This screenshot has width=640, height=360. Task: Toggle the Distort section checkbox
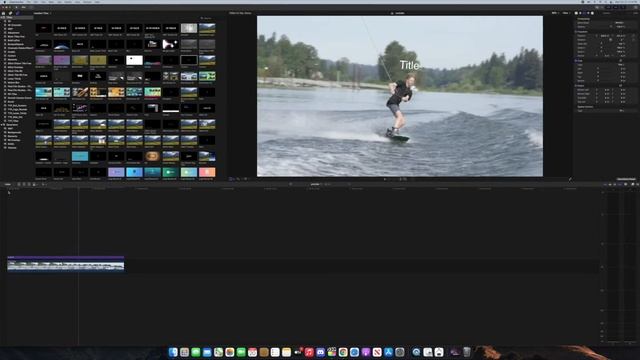click(x=576, y=85)
